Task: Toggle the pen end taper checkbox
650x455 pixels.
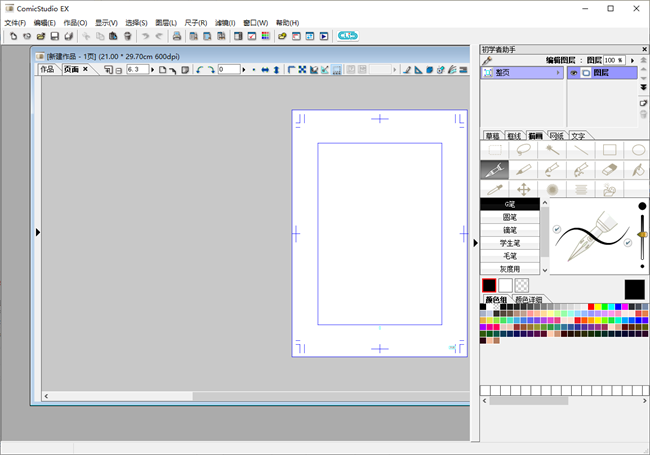Action: pos(627,242)
